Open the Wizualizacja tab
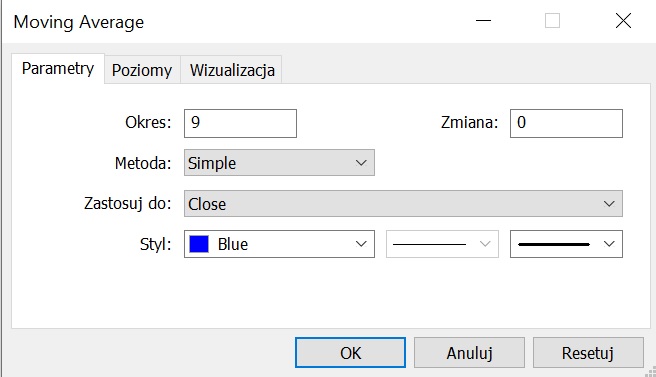The width and height of the screenshot is (656, 377). click(232, 70)
